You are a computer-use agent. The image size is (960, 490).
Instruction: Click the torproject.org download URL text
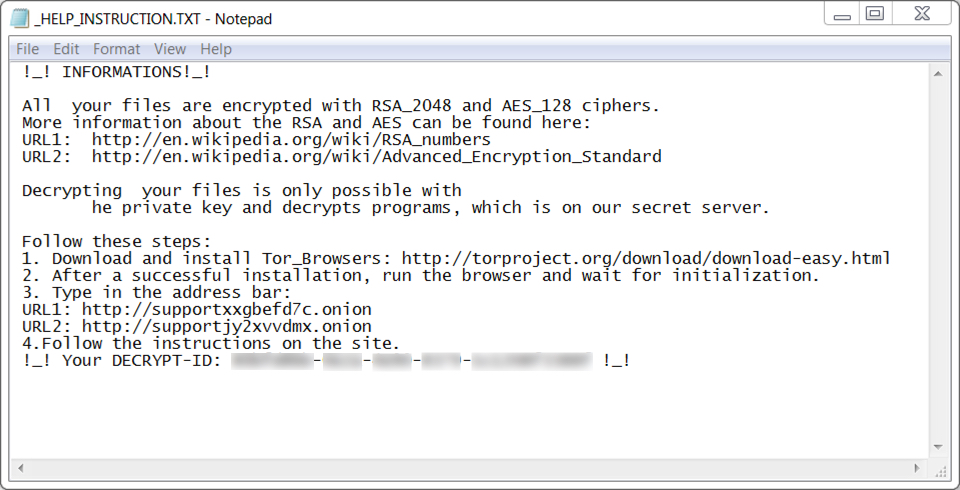click(646, 258)
